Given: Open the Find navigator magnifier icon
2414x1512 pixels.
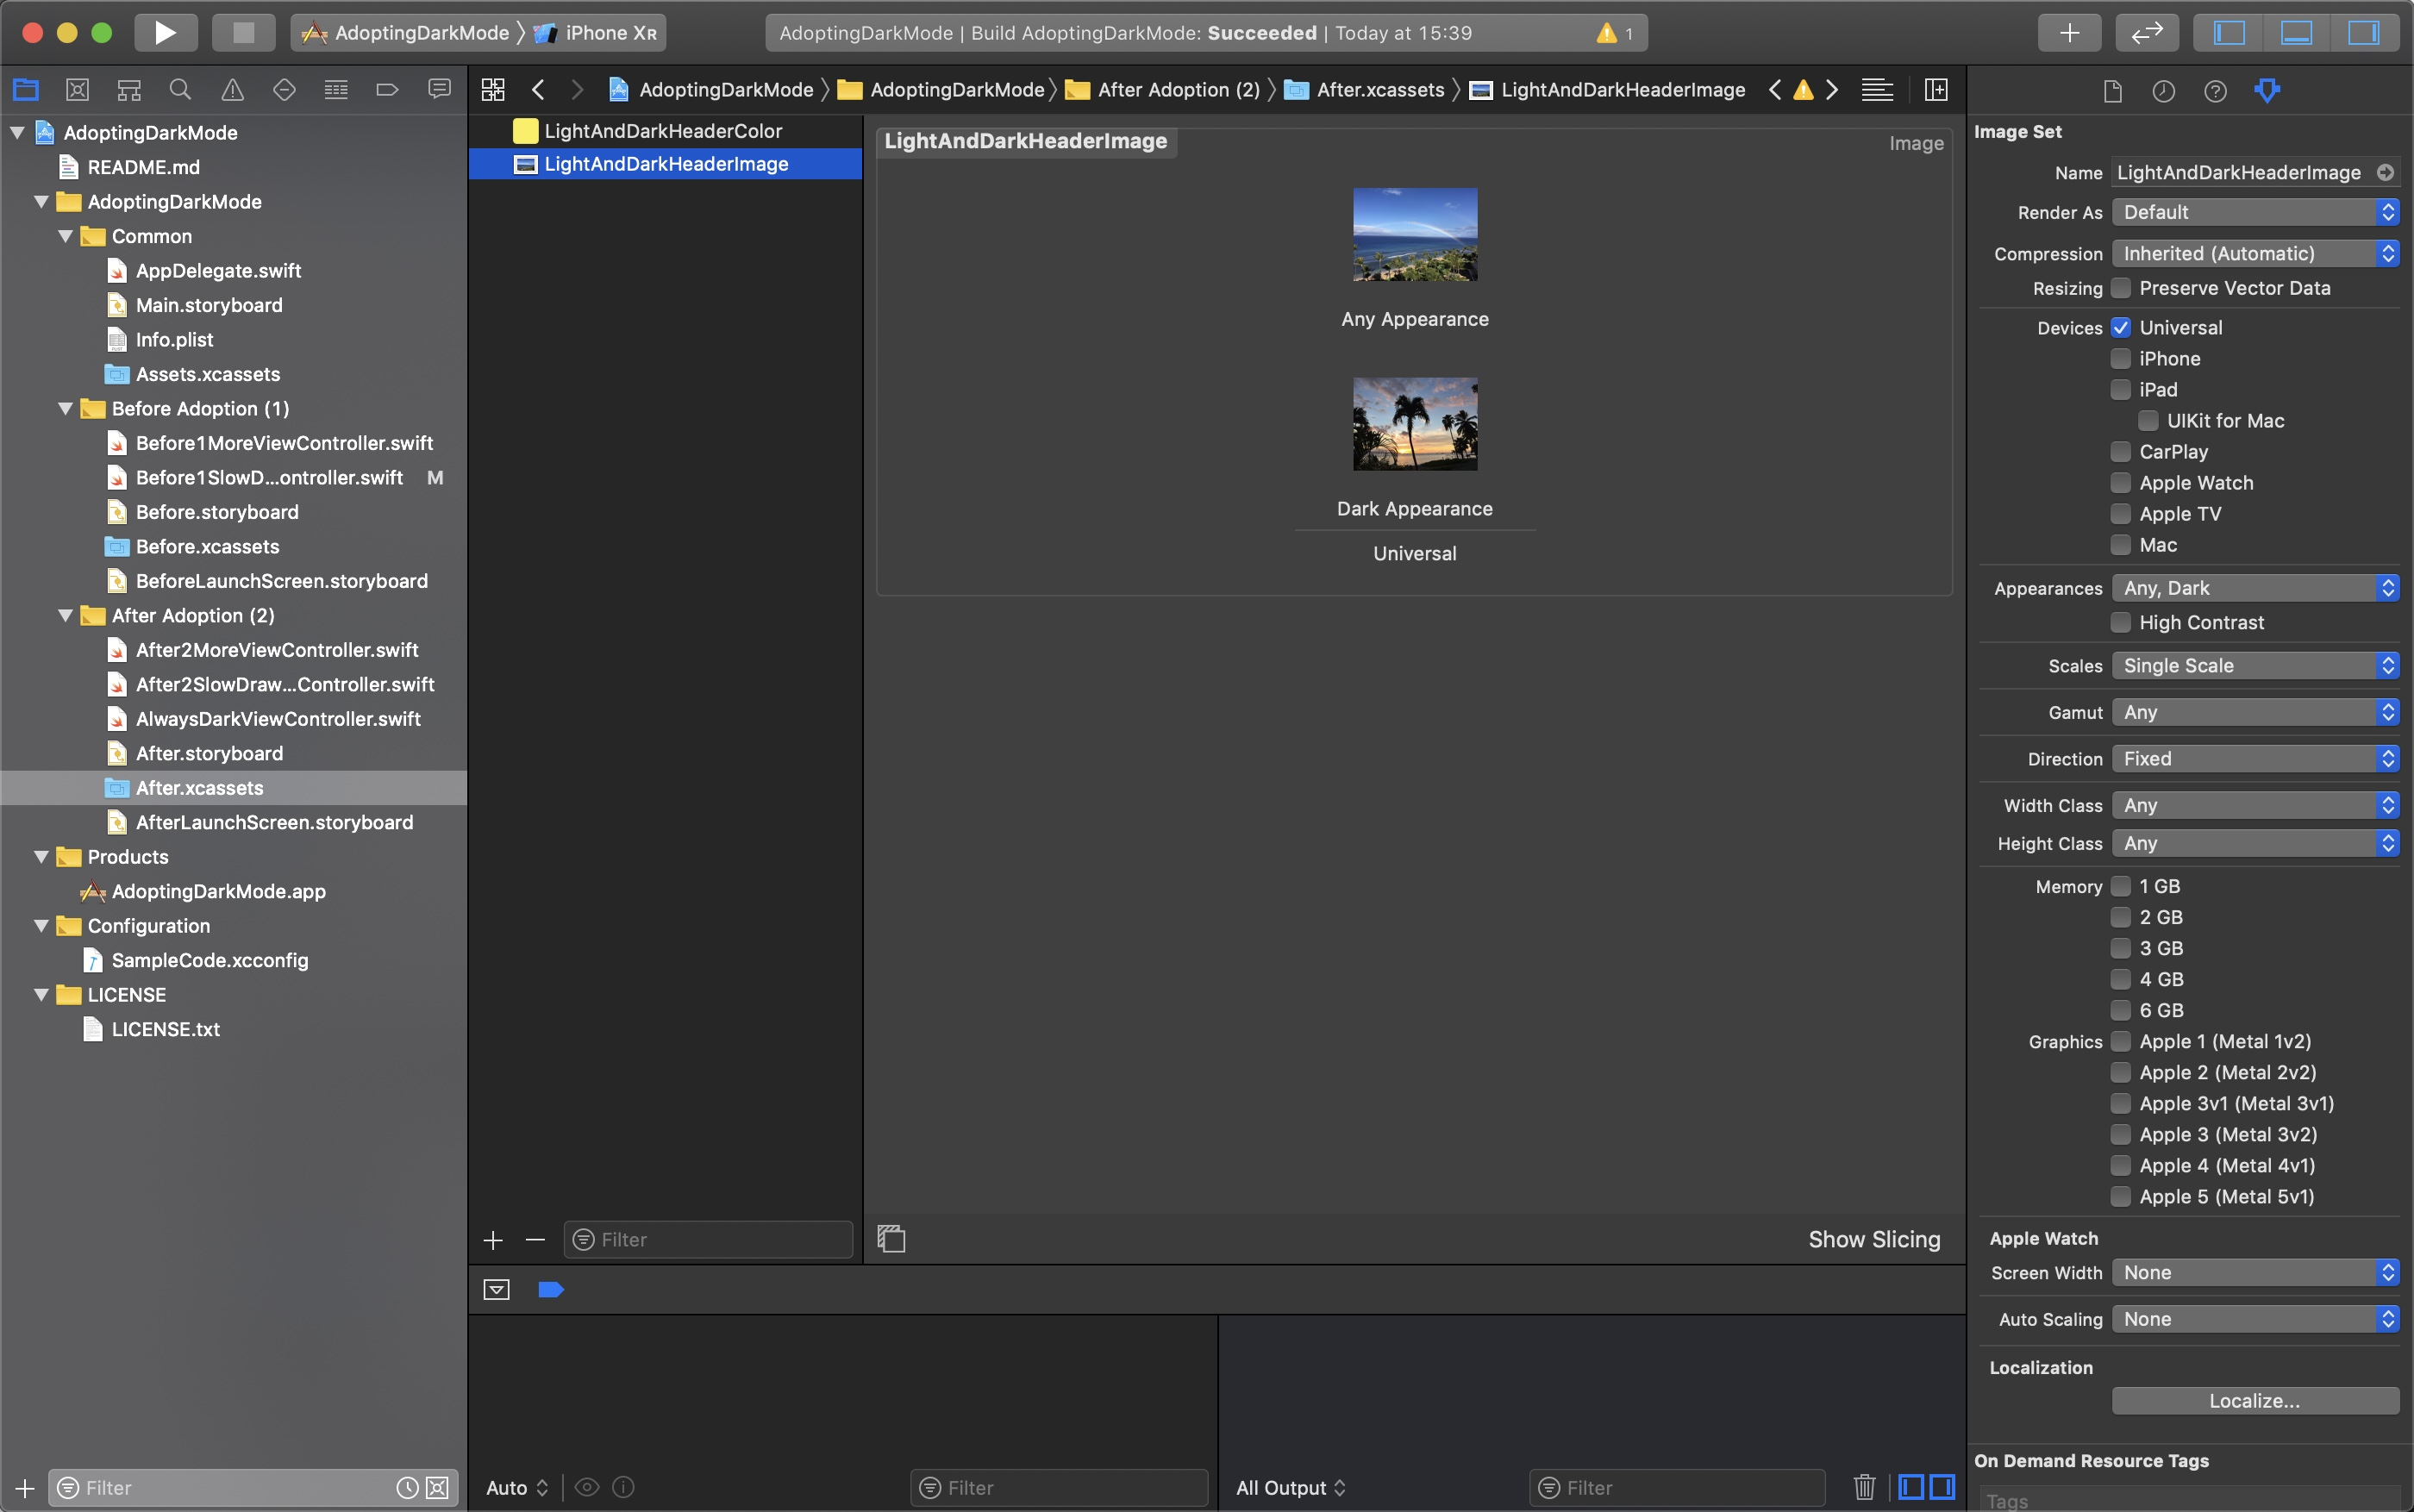Looking at the screenshot, I should pyautogui.click(x=180, y=90).
